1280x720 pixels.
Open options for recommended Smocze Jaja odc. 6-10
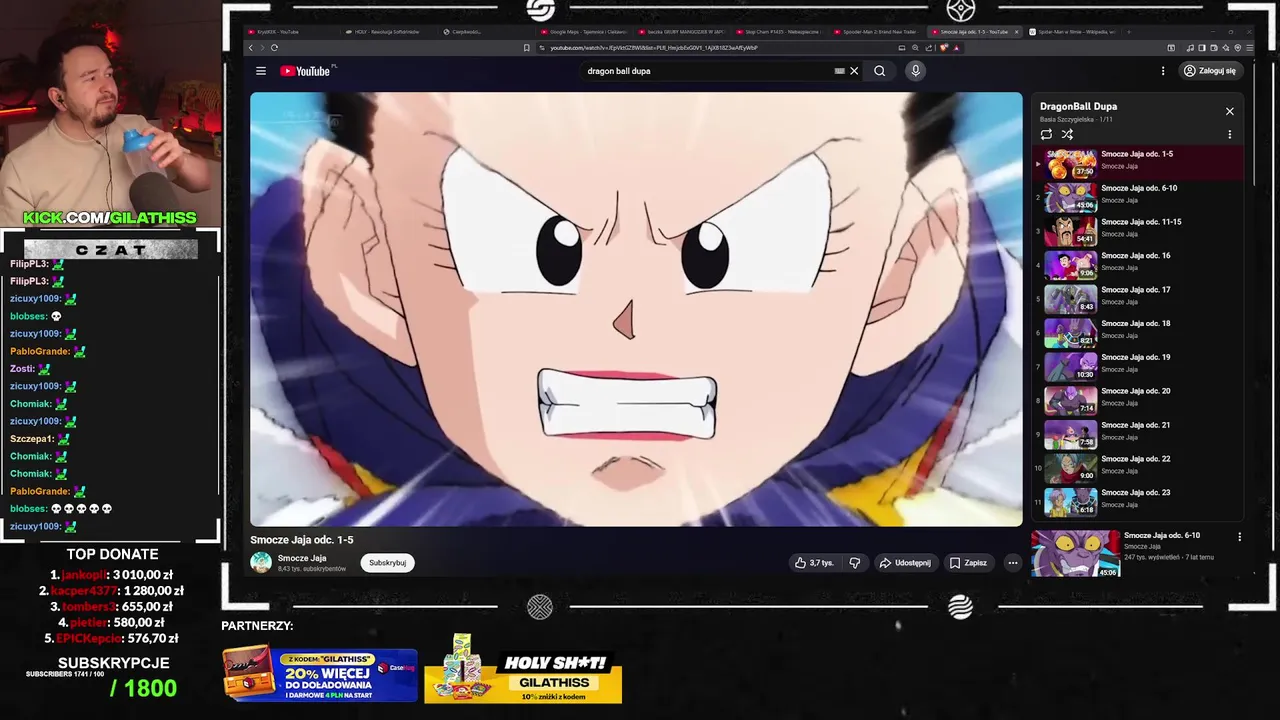click(1240, 537)
